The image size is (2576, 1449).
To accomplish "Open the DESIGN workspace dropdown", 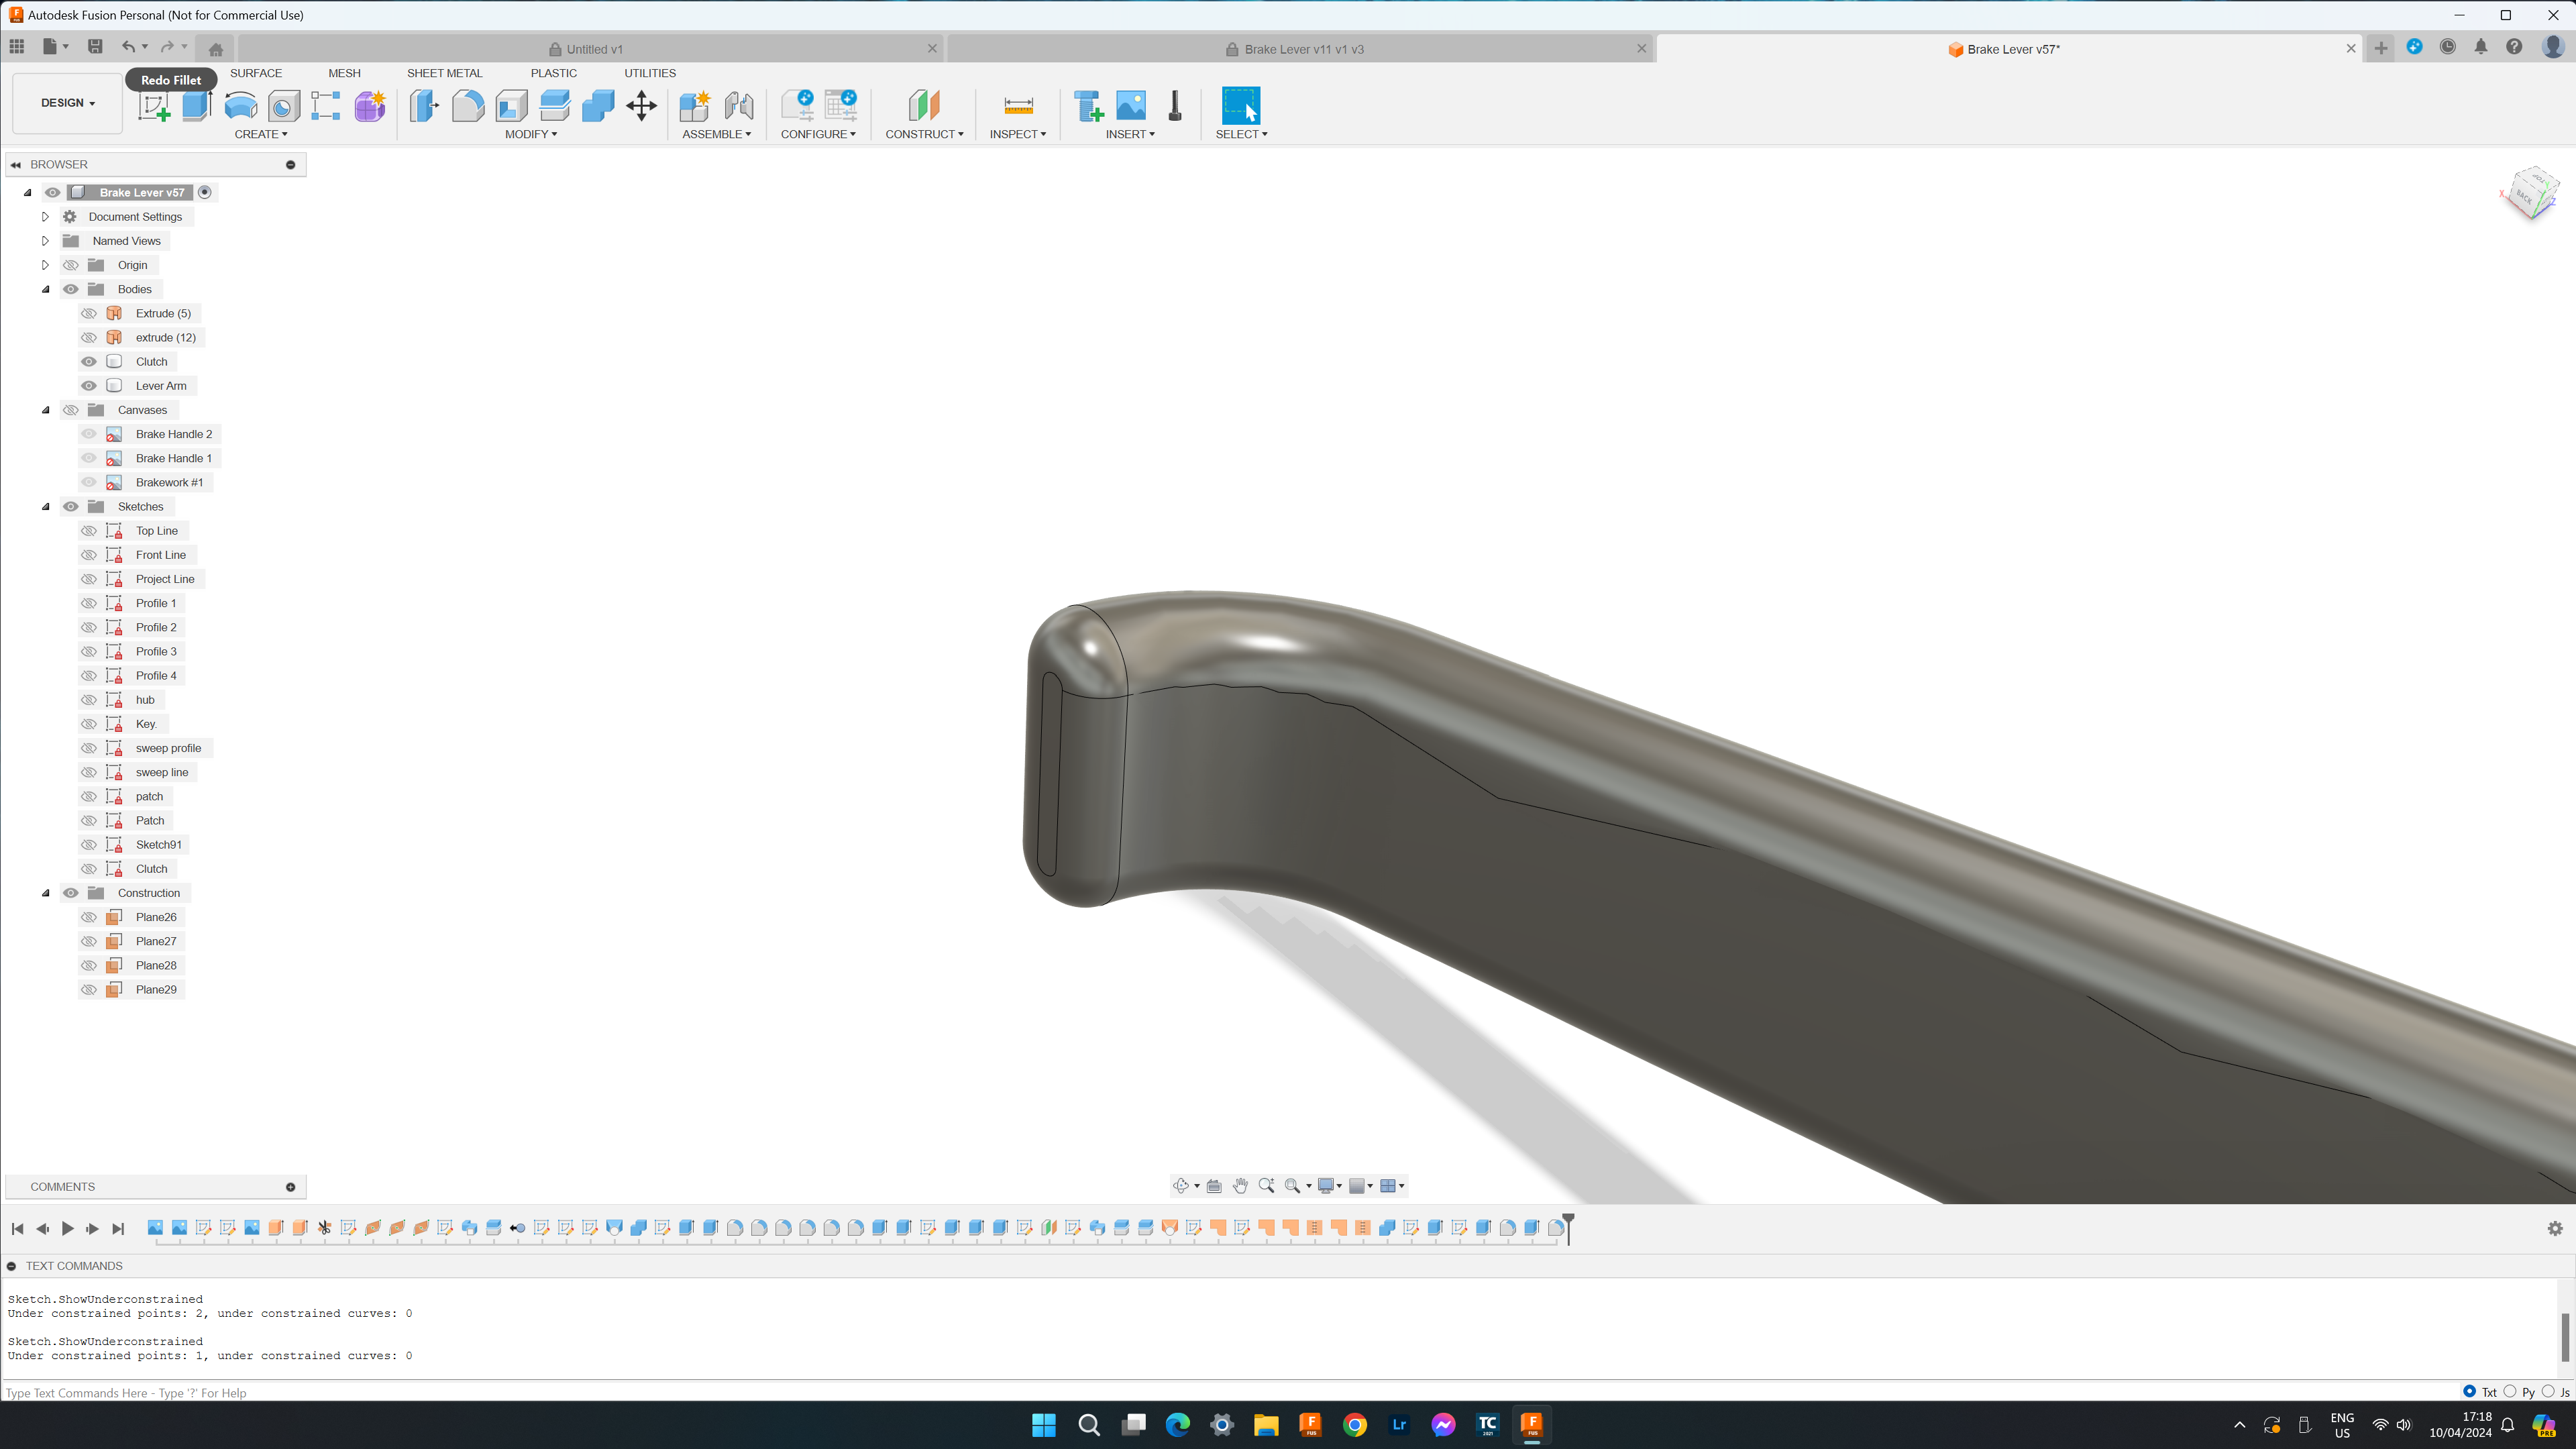I will [x=66, y=102].
